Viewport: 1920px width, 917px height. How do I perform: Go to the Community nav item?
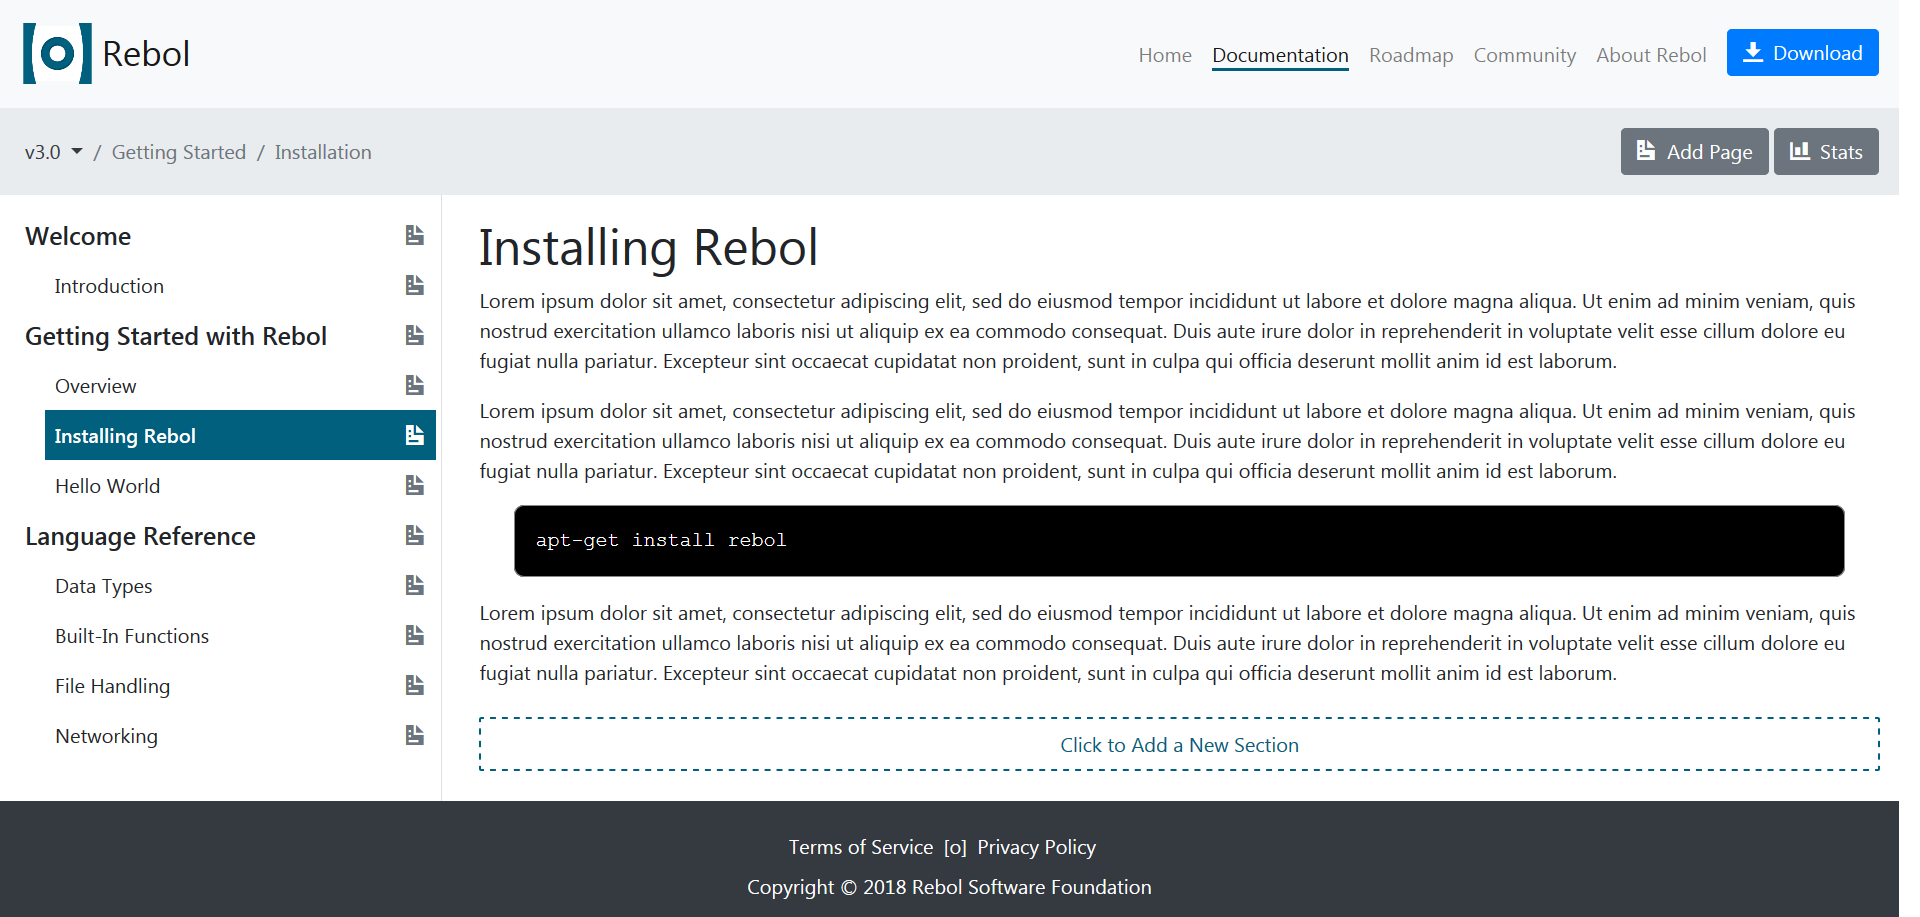tap(1524, 55)
